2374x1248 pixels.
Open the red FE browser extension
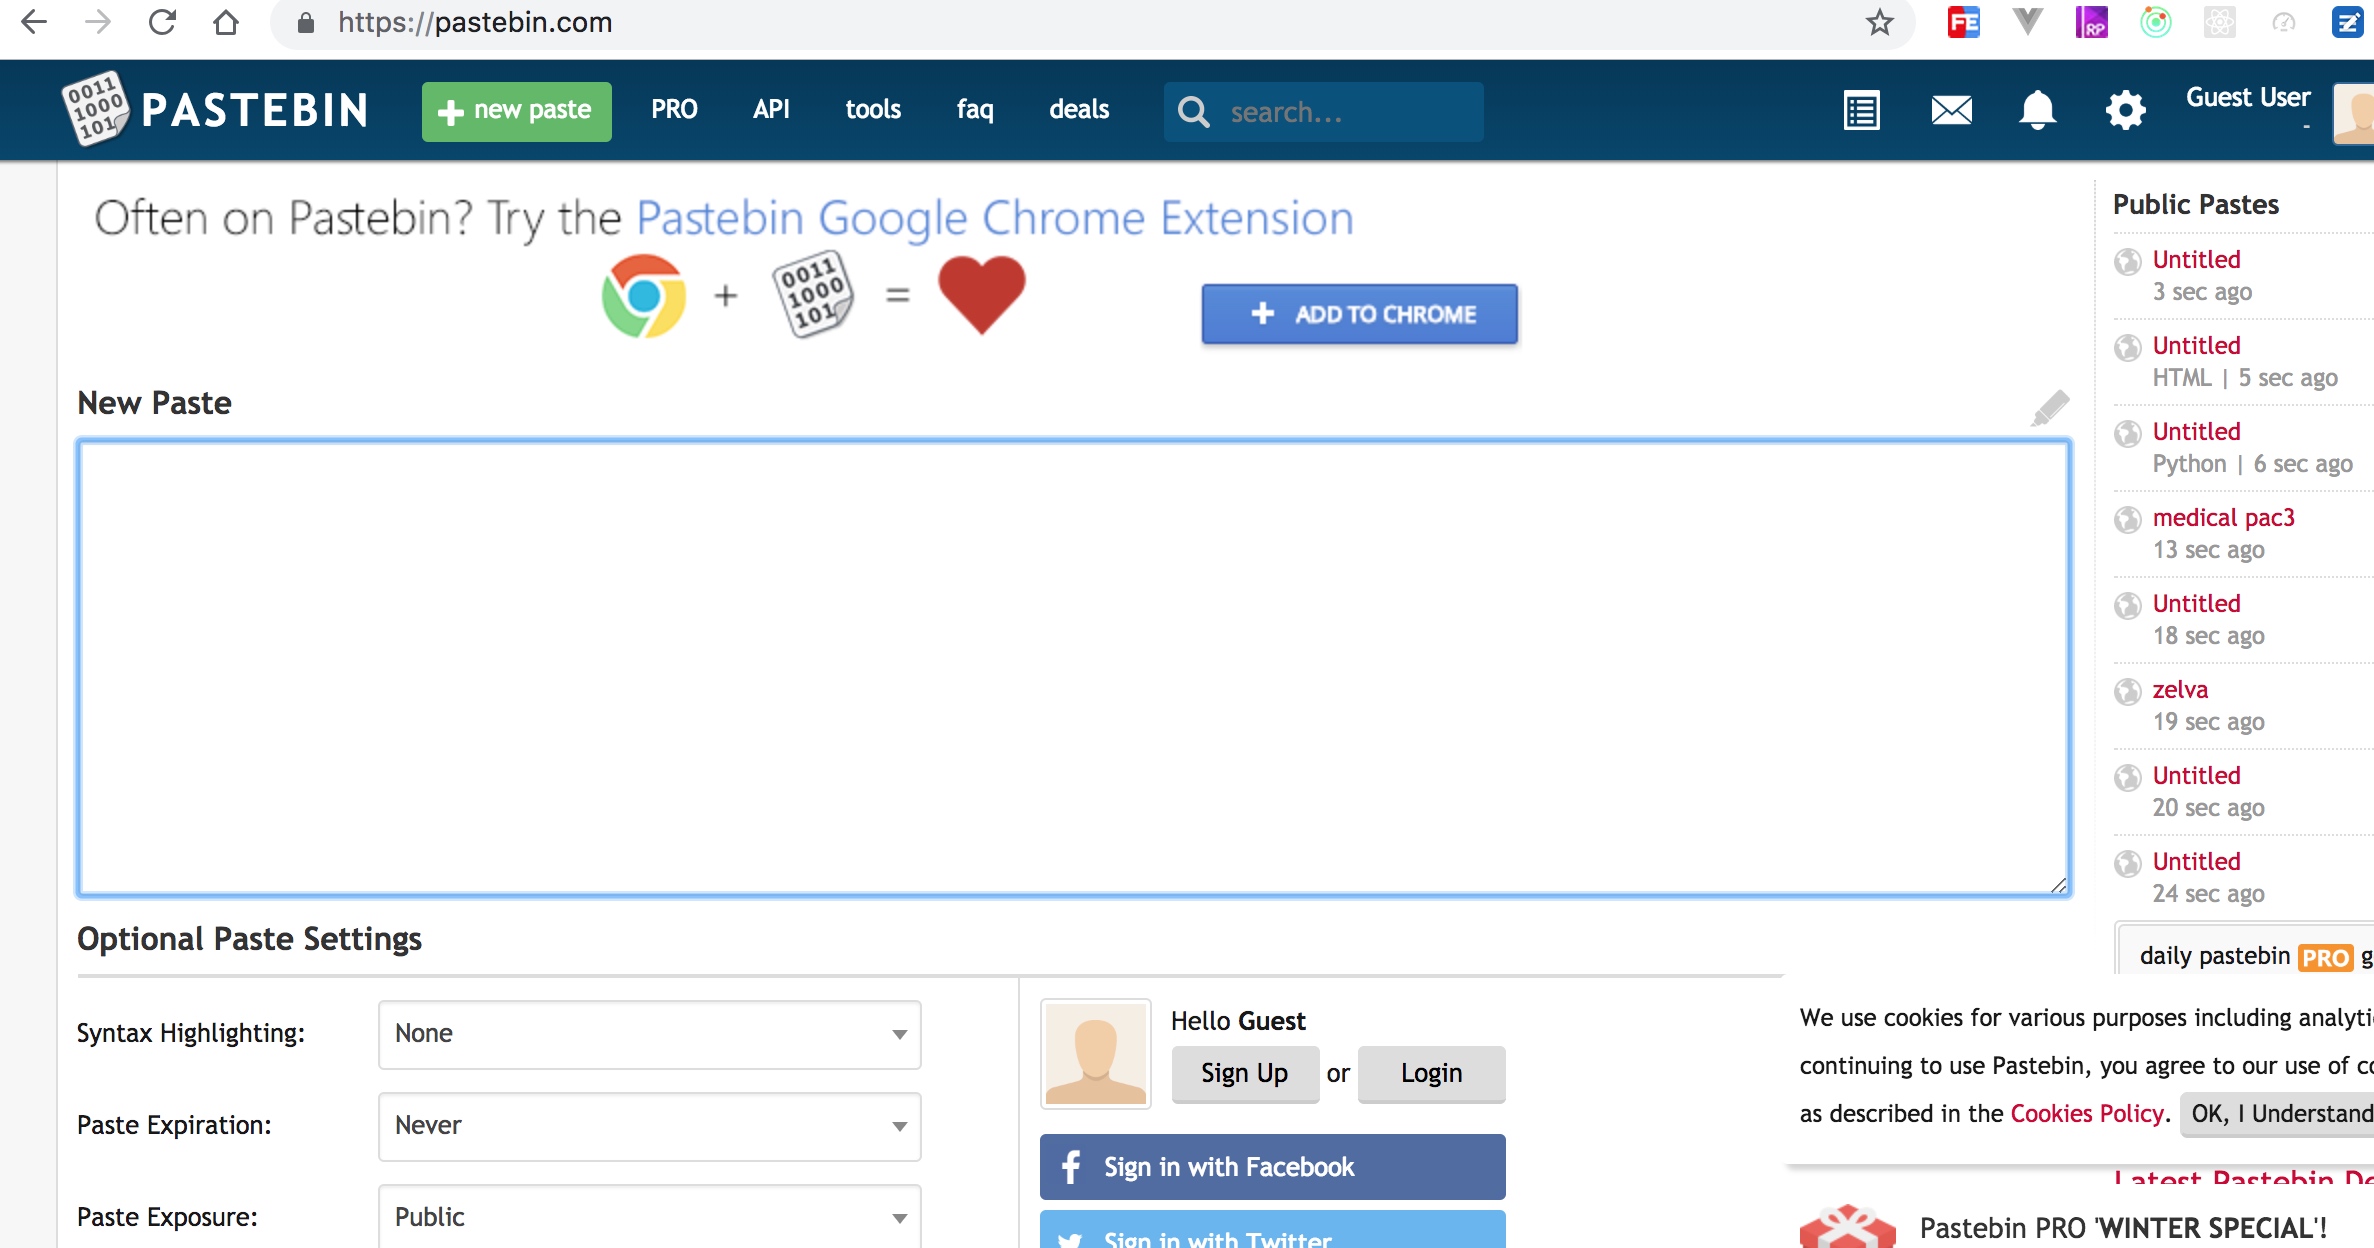(1964, 22)
